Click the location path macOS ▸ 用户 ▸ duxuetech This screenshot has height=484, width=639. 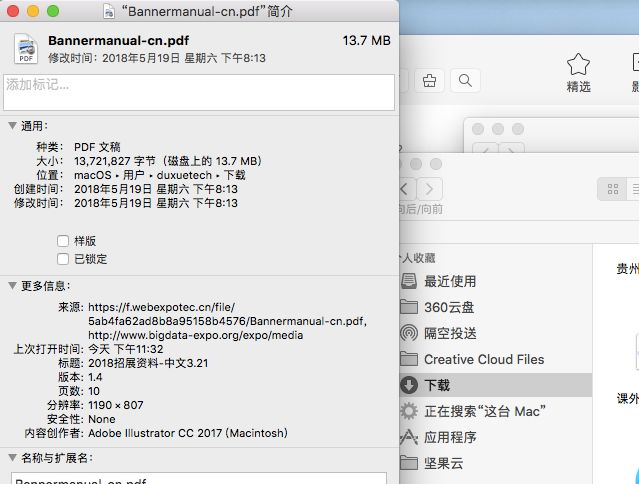pos(143,175)
